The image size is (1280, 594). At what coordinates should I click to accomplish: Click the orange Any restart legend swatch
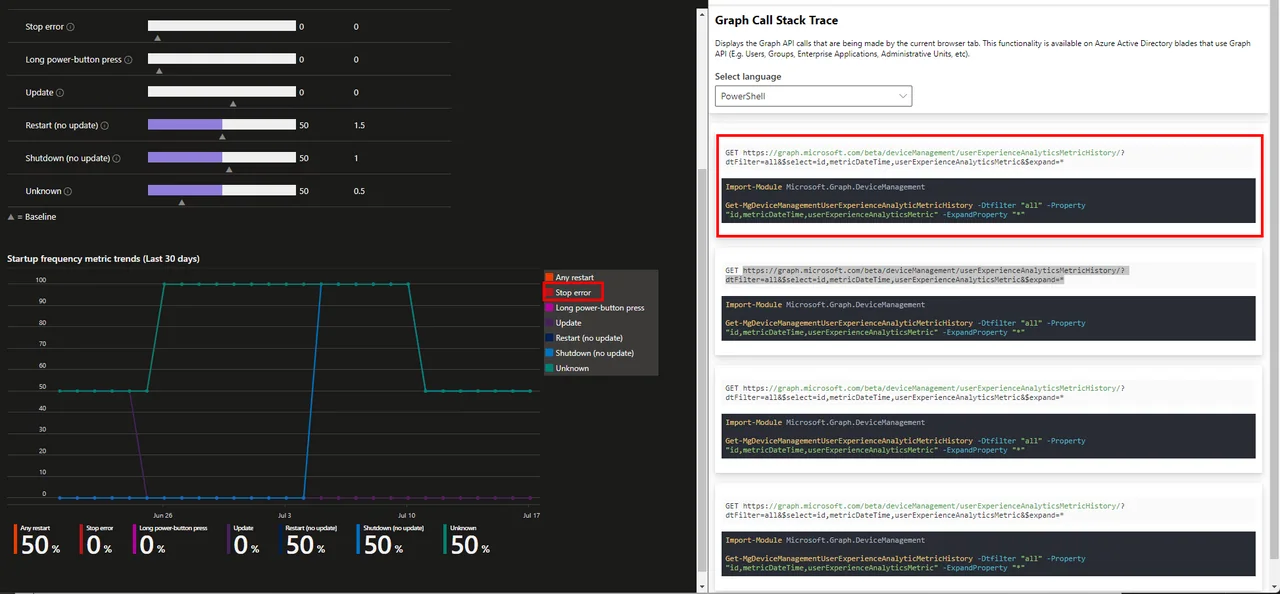tap(549, 277)
